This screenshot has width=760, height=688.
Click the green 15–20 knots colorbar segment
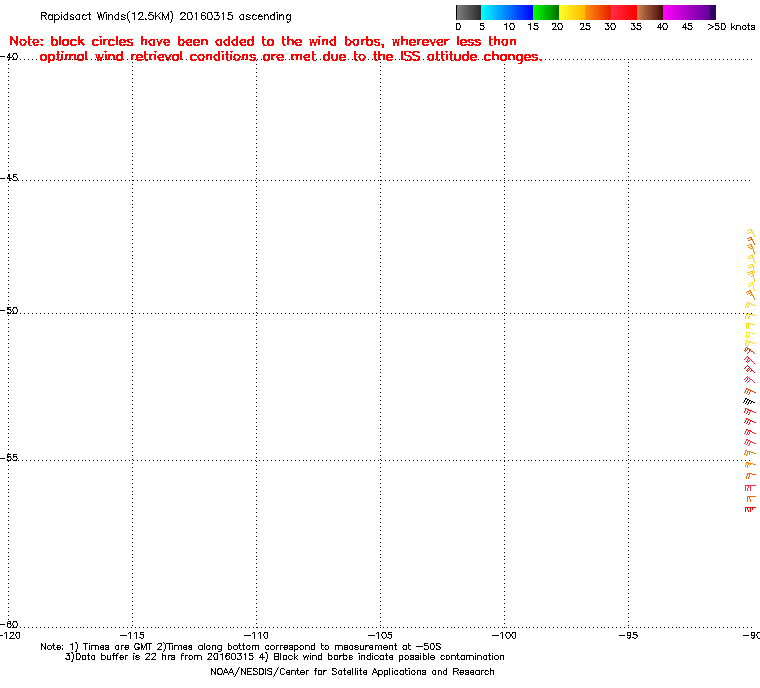(x=546, y=12)
